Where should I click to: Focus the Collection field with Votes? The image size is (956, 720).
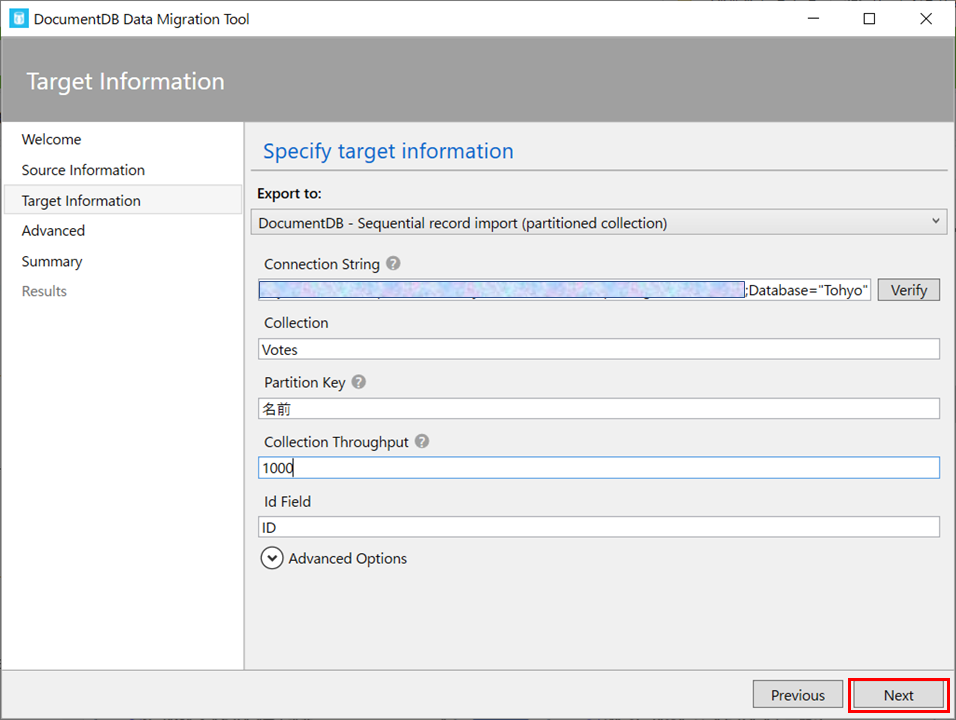coord(599,349)
